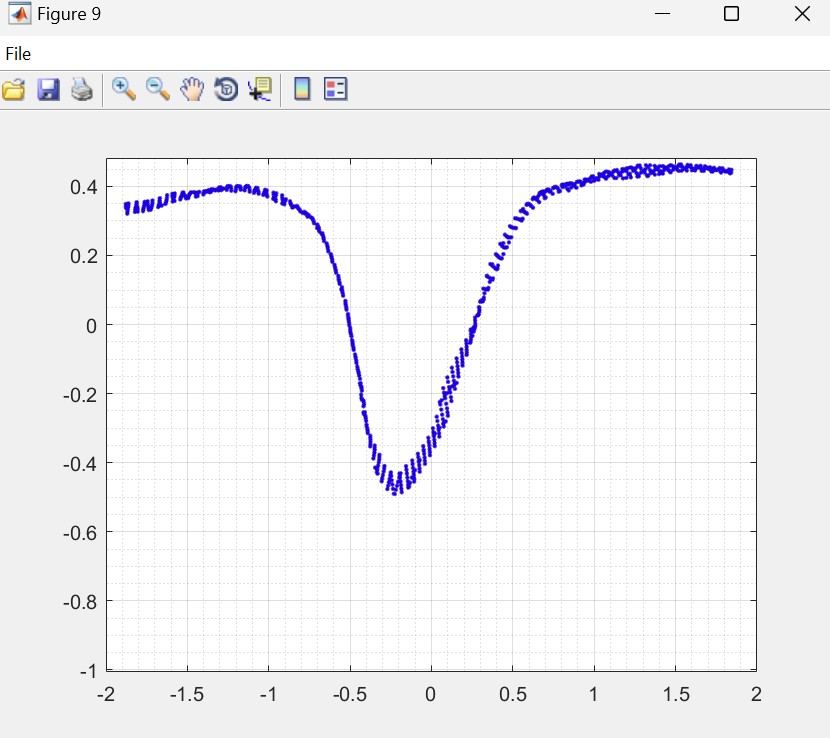Toggle the Insert Colorbar button
Screen dimensions: 830x738
[x=302, y=90]
